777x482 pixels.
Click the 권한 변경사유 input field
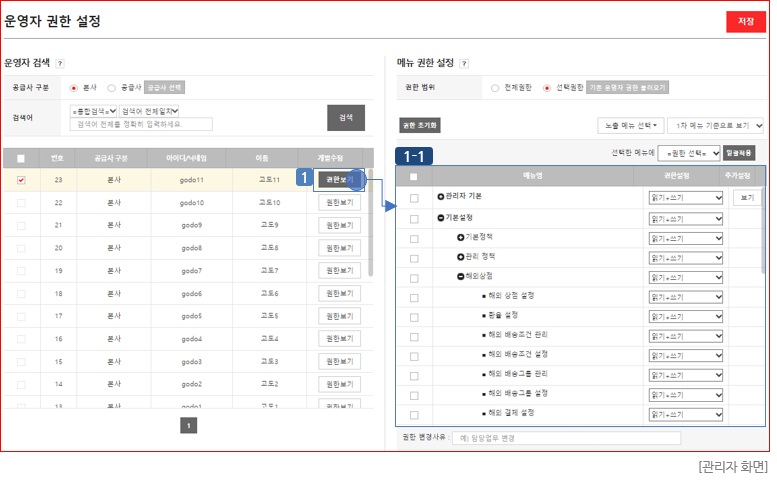566,438
